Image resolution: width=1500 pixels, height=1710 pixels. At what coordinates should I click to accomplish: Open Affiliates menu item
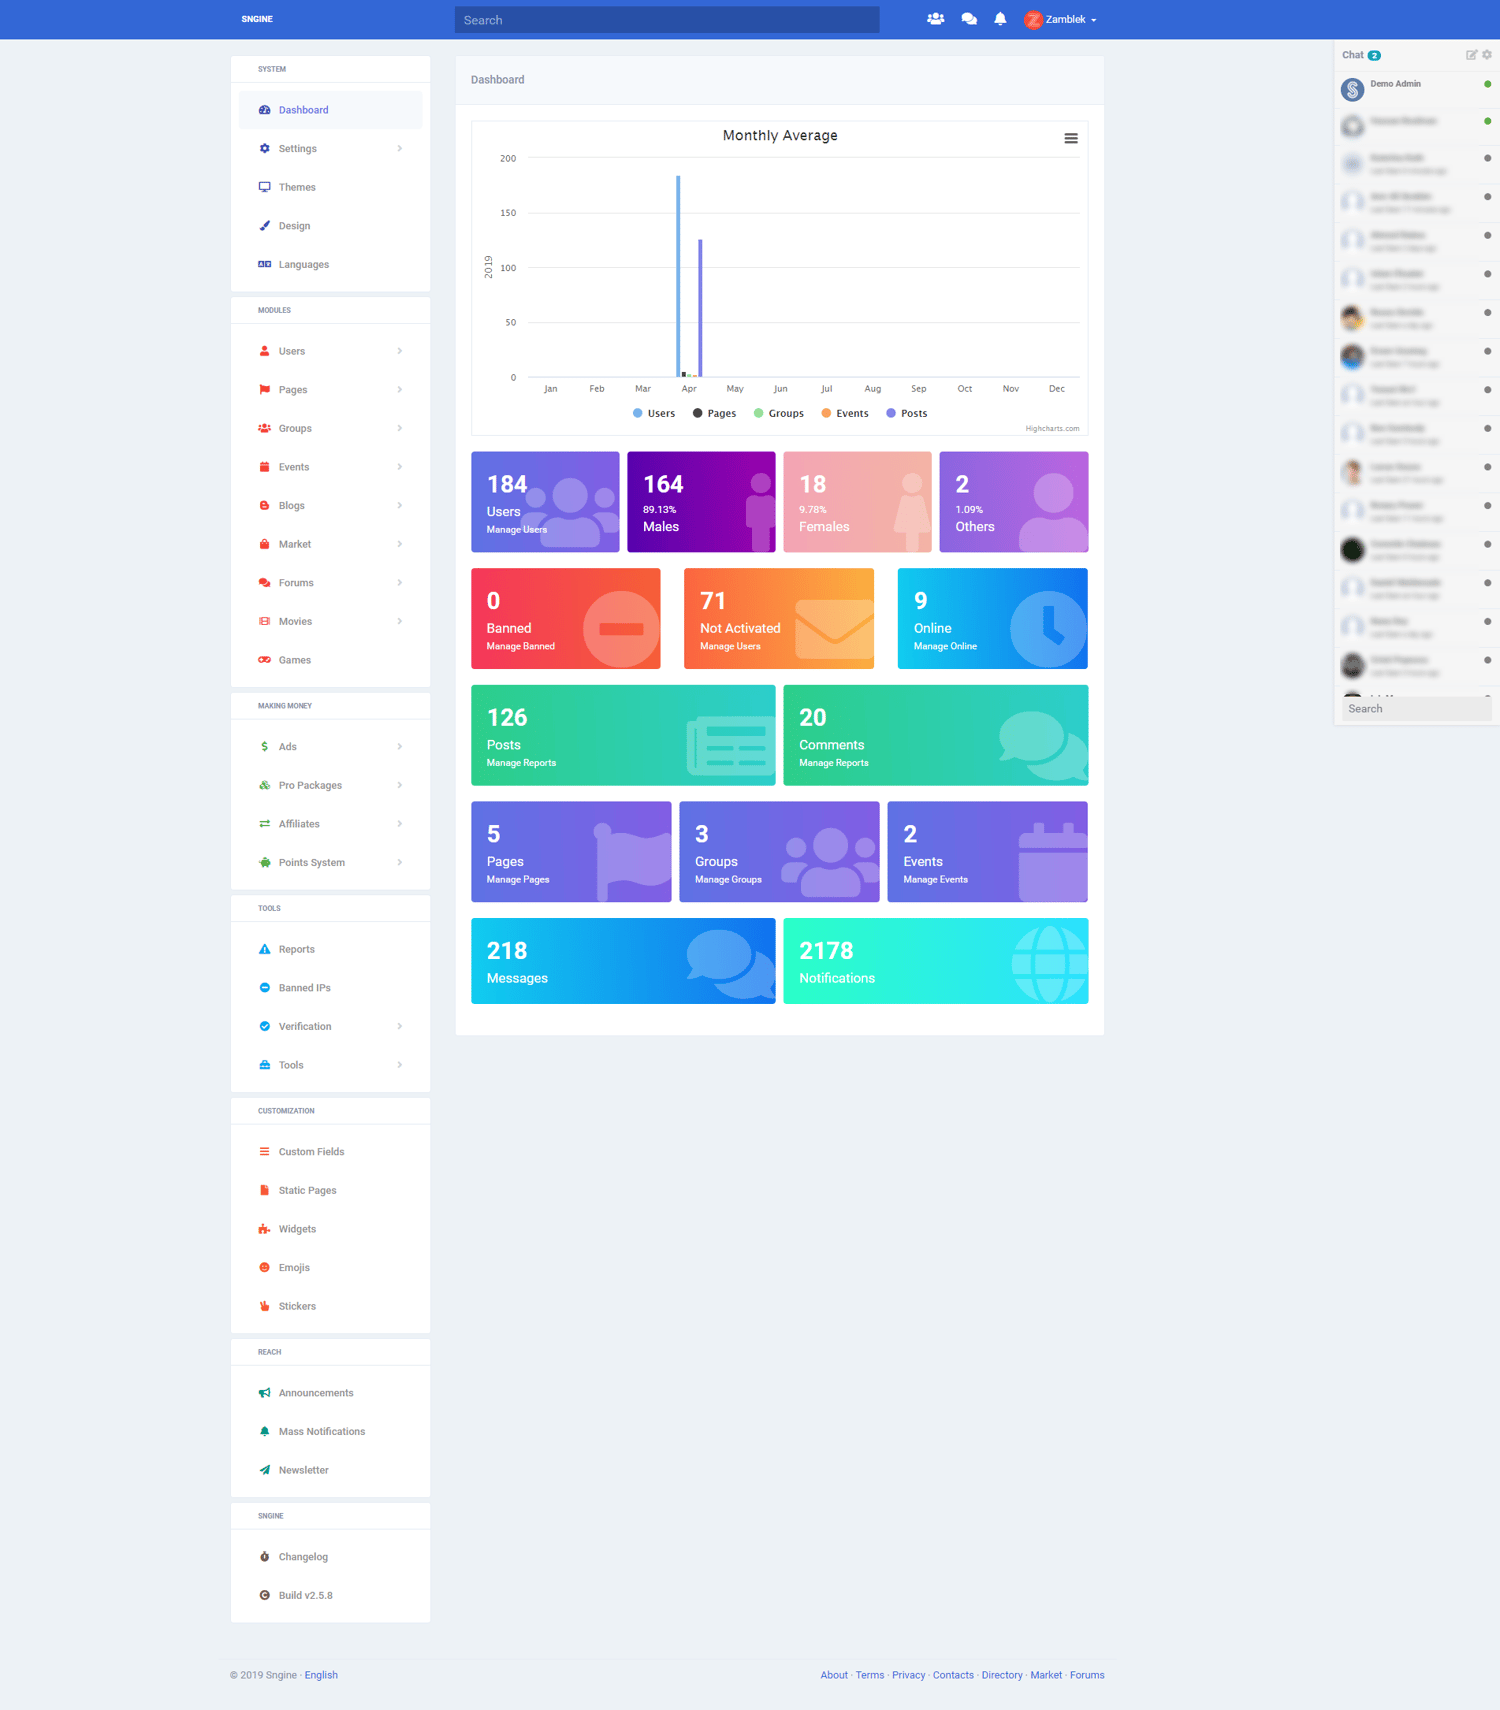[x=330, y=824]
